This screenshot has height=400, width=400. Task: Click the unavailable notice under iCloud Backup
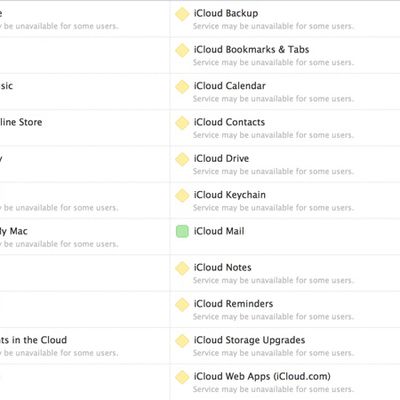273,26
